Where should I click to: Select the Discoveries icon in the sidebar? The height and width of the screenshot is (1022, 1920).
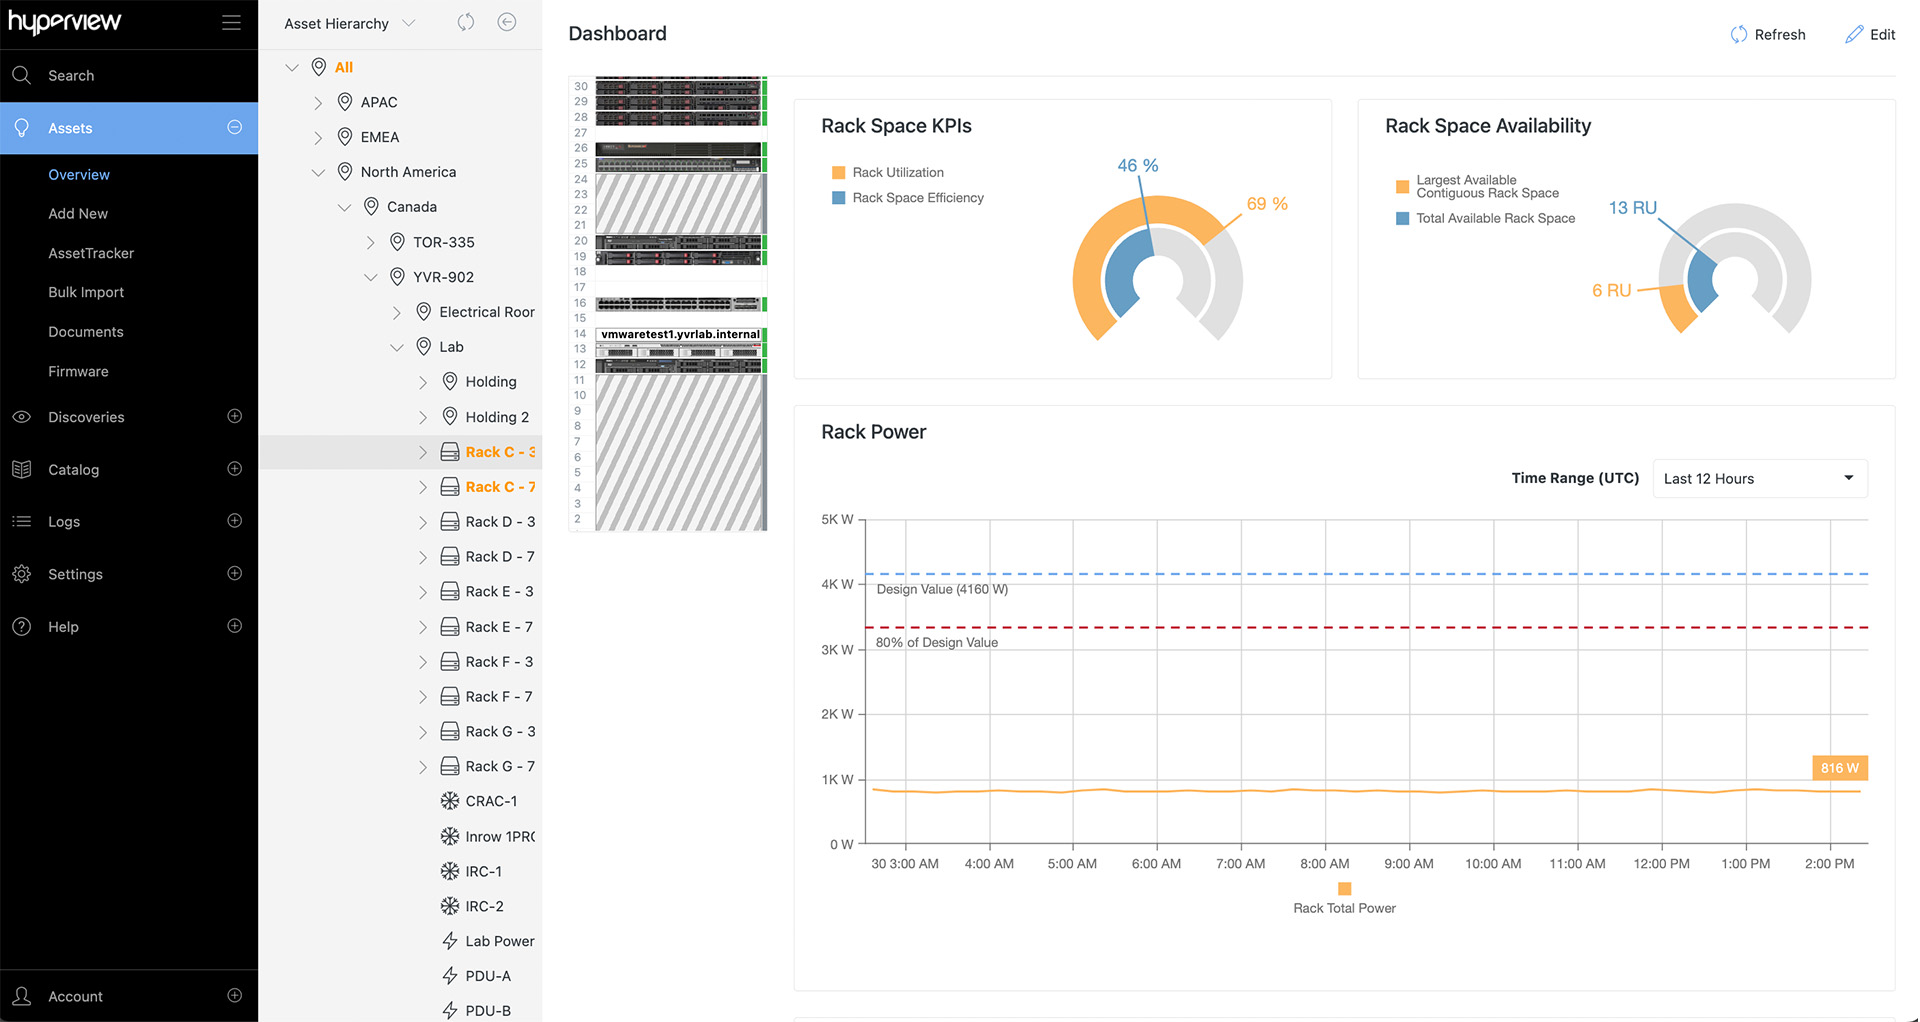(22, 417)
